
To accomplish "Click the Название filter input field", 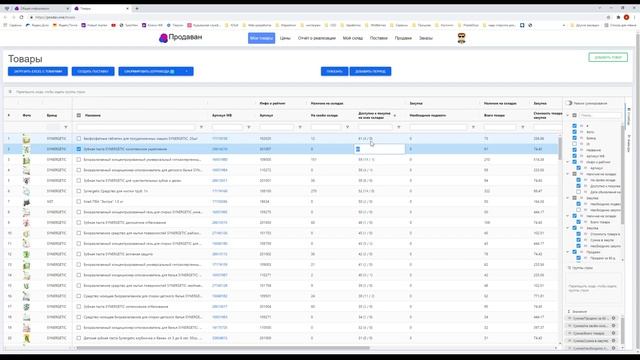I will click(136, 127).
